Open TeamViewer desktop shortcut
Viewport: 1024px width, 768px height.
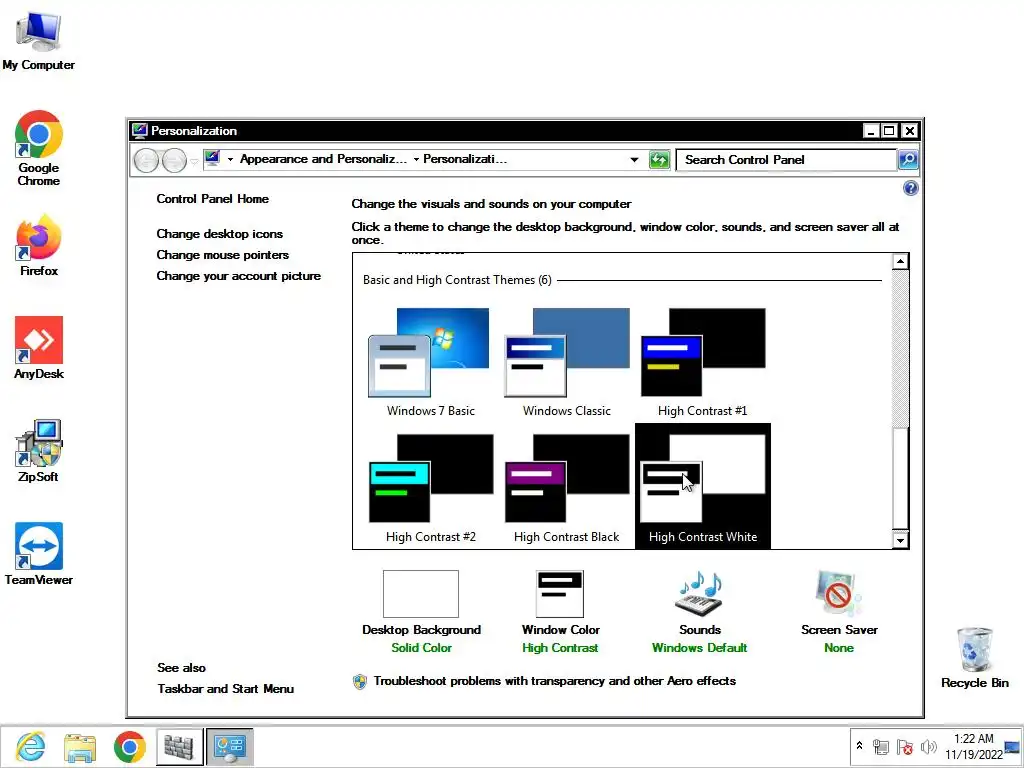39,553
